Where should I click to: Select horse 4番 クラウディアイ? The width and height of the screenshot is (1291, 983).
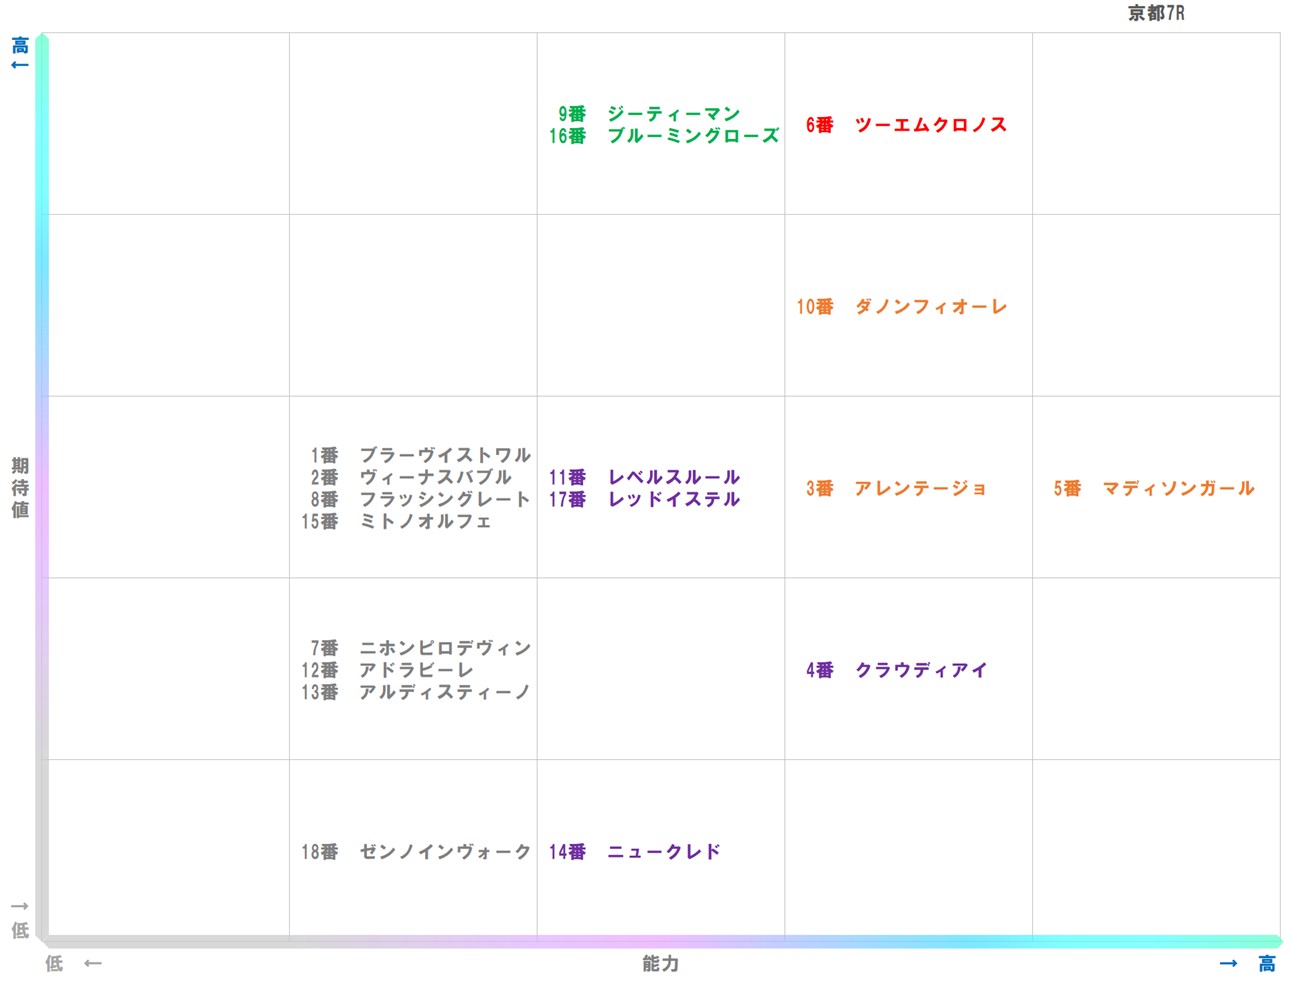point(895,668)
